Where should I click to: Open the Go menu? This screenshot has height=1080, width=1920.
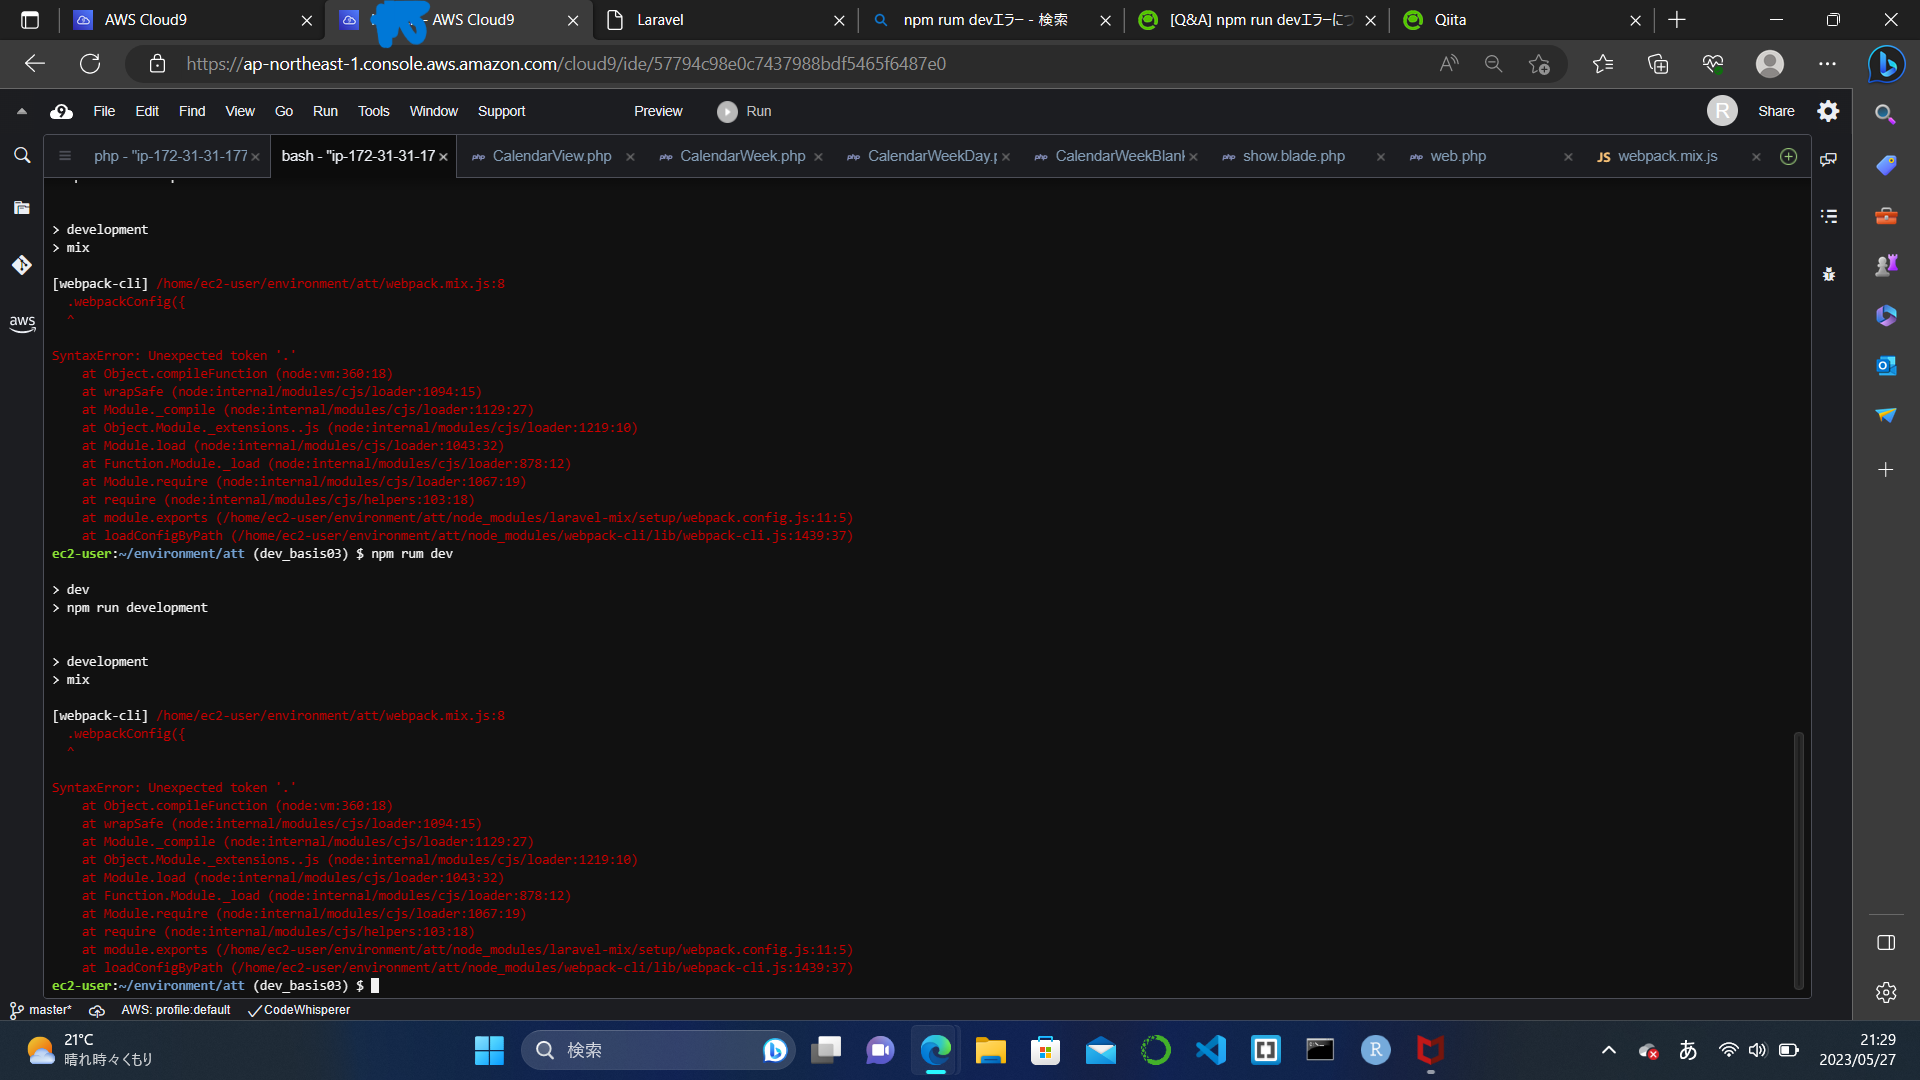[284, 111]
